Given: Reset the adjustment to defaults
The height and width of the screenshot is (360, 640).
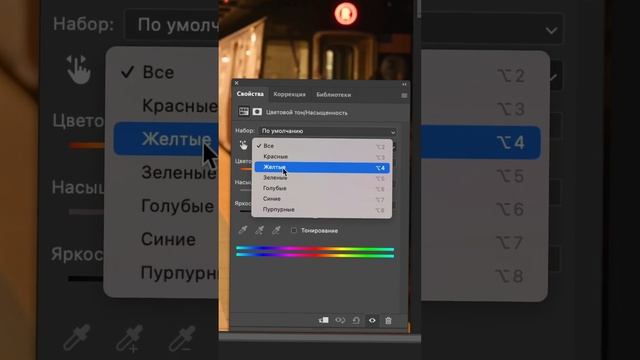Looking at the screenshot, I should point(356,320).
